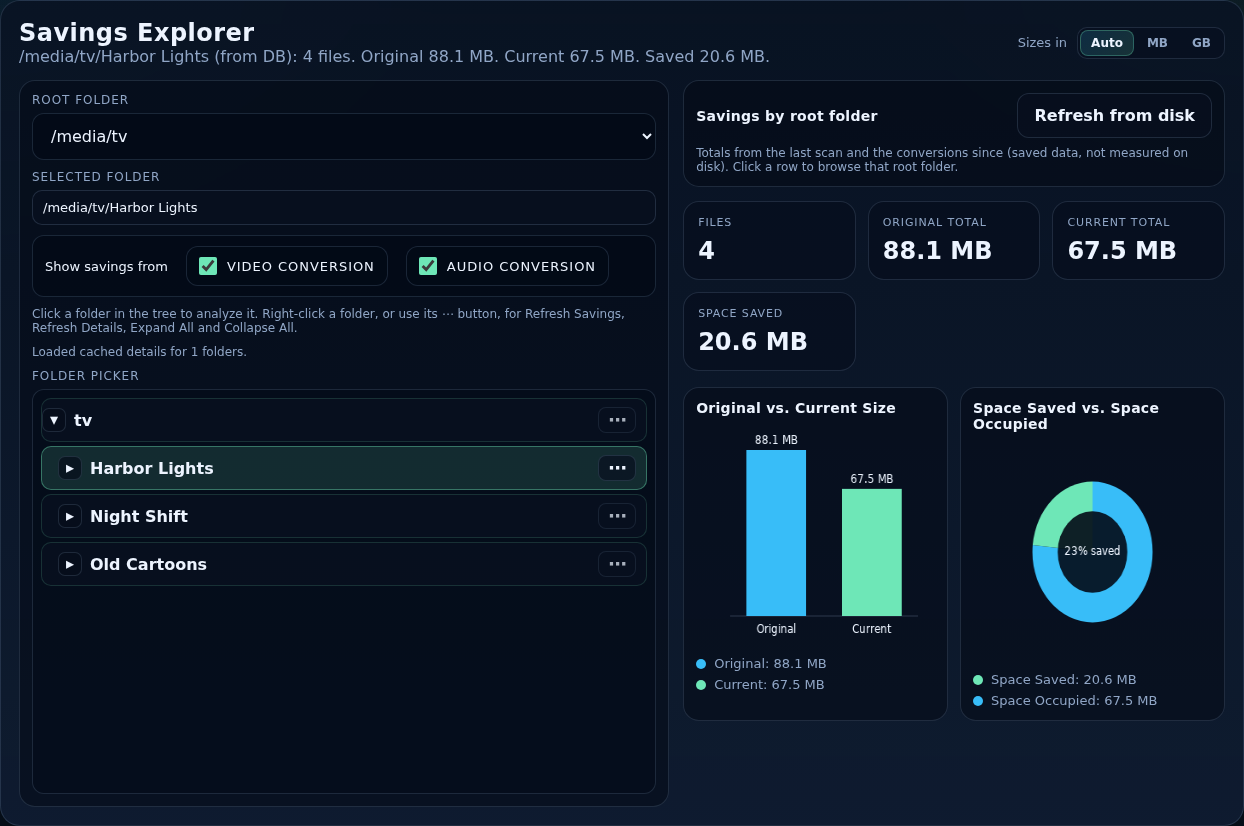Click the 23% saved donut center label
Screen dimensions: 1244x826
click(1092, 551)
